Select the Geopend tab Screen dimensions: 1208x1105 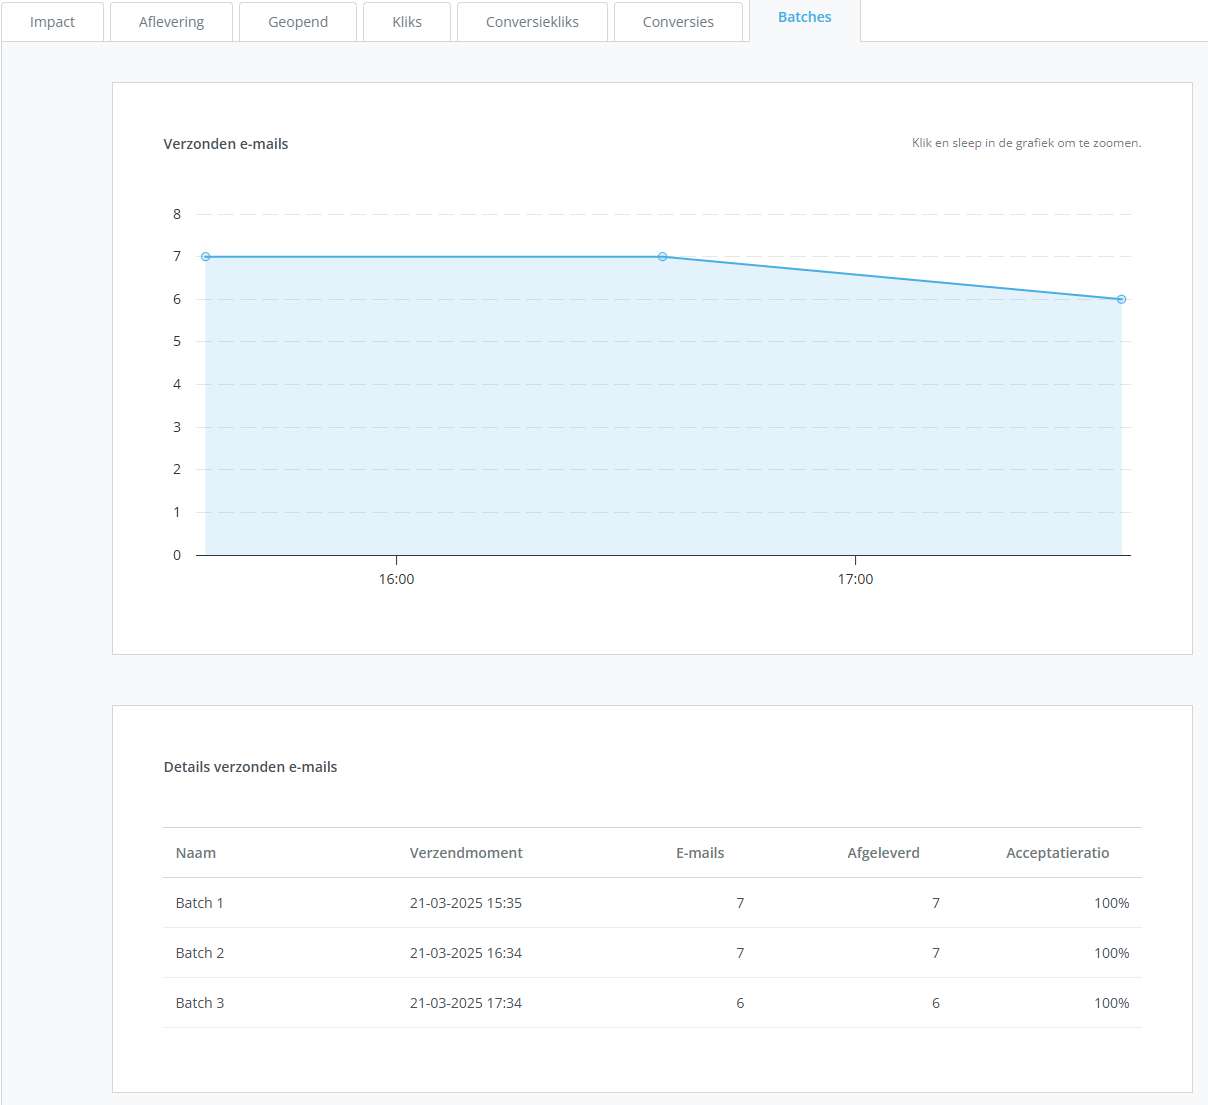tap(298, 22)
